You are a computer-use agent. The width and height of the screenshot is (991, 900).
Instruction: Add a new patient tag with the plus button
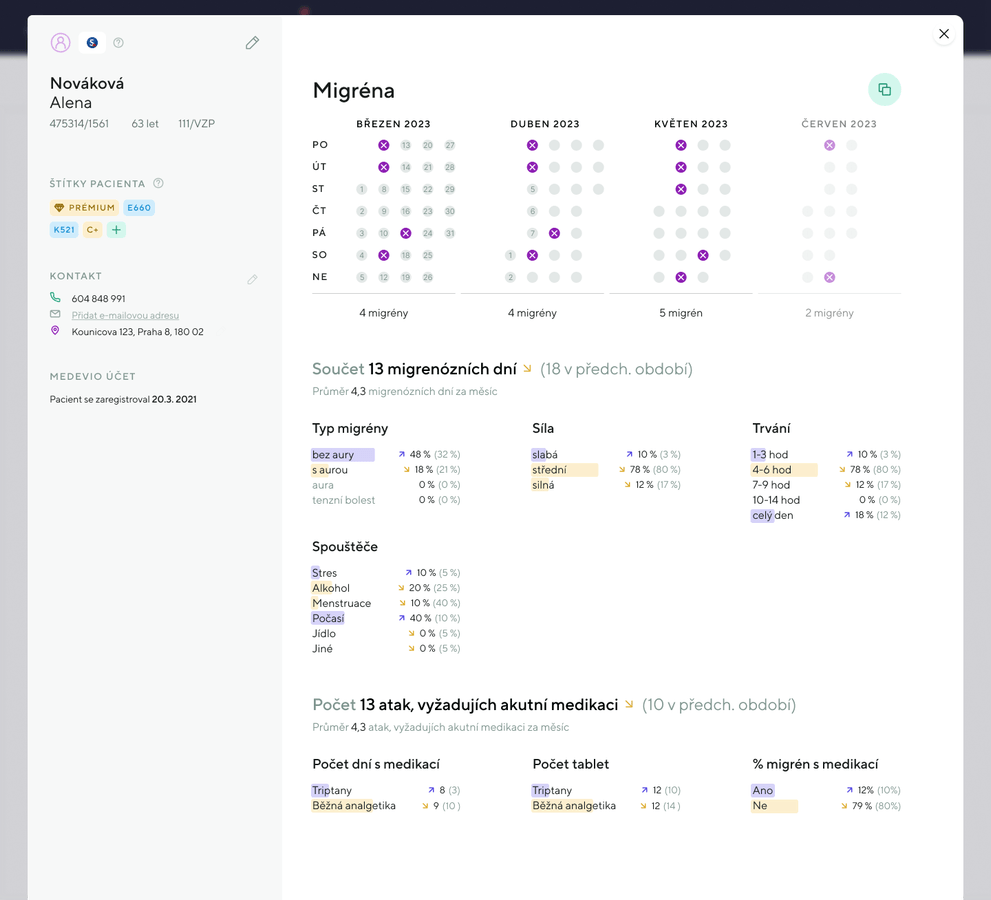pyautogui.click(x=115, y=230)
